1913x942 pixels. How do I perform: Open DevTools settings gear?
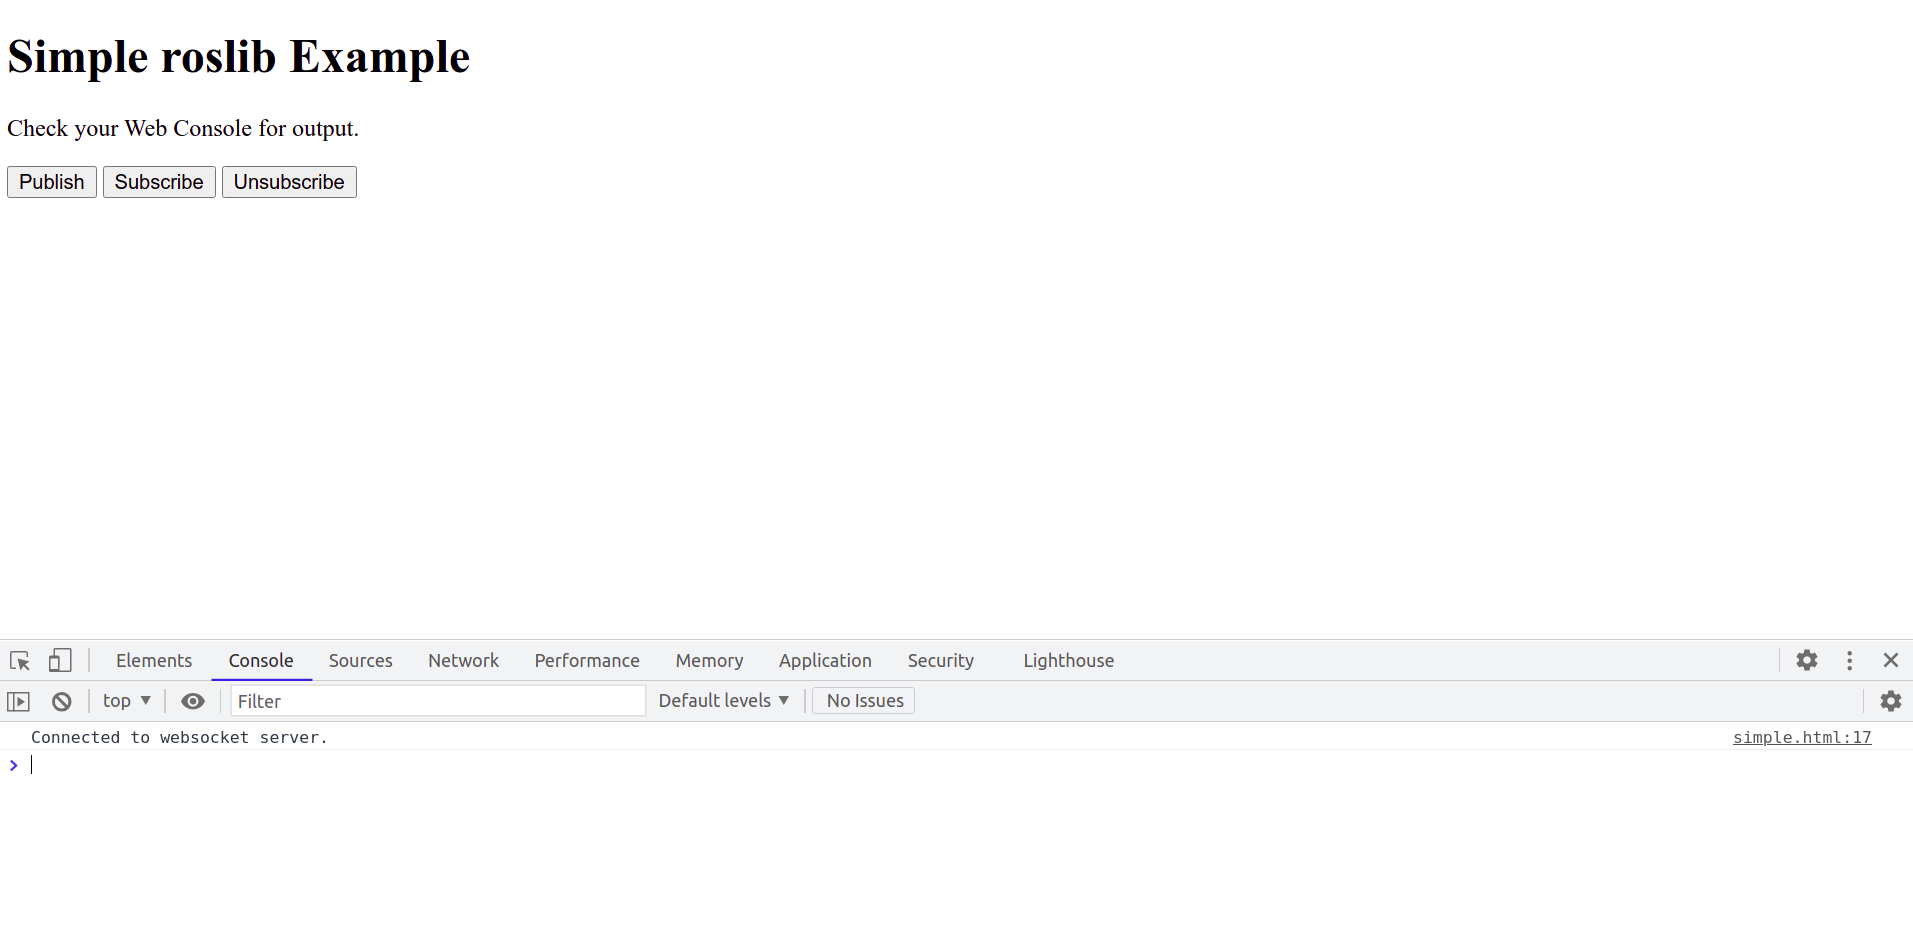(x=1807, y=660)
